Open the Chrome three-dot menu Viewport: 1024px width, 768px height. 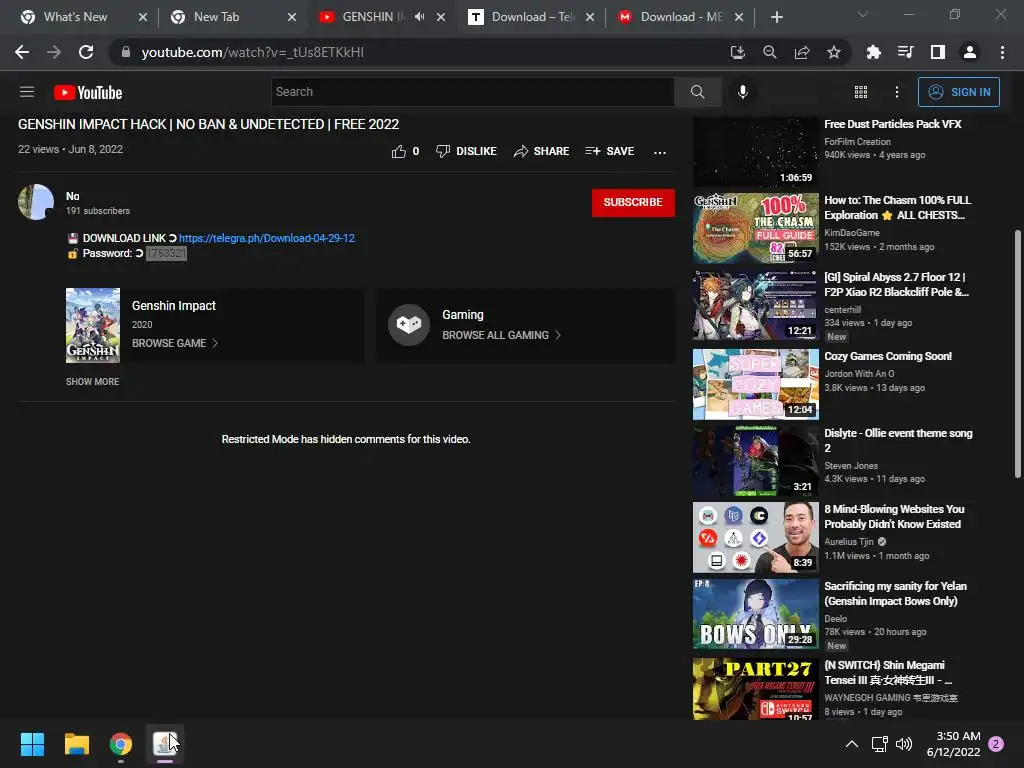1002,52
